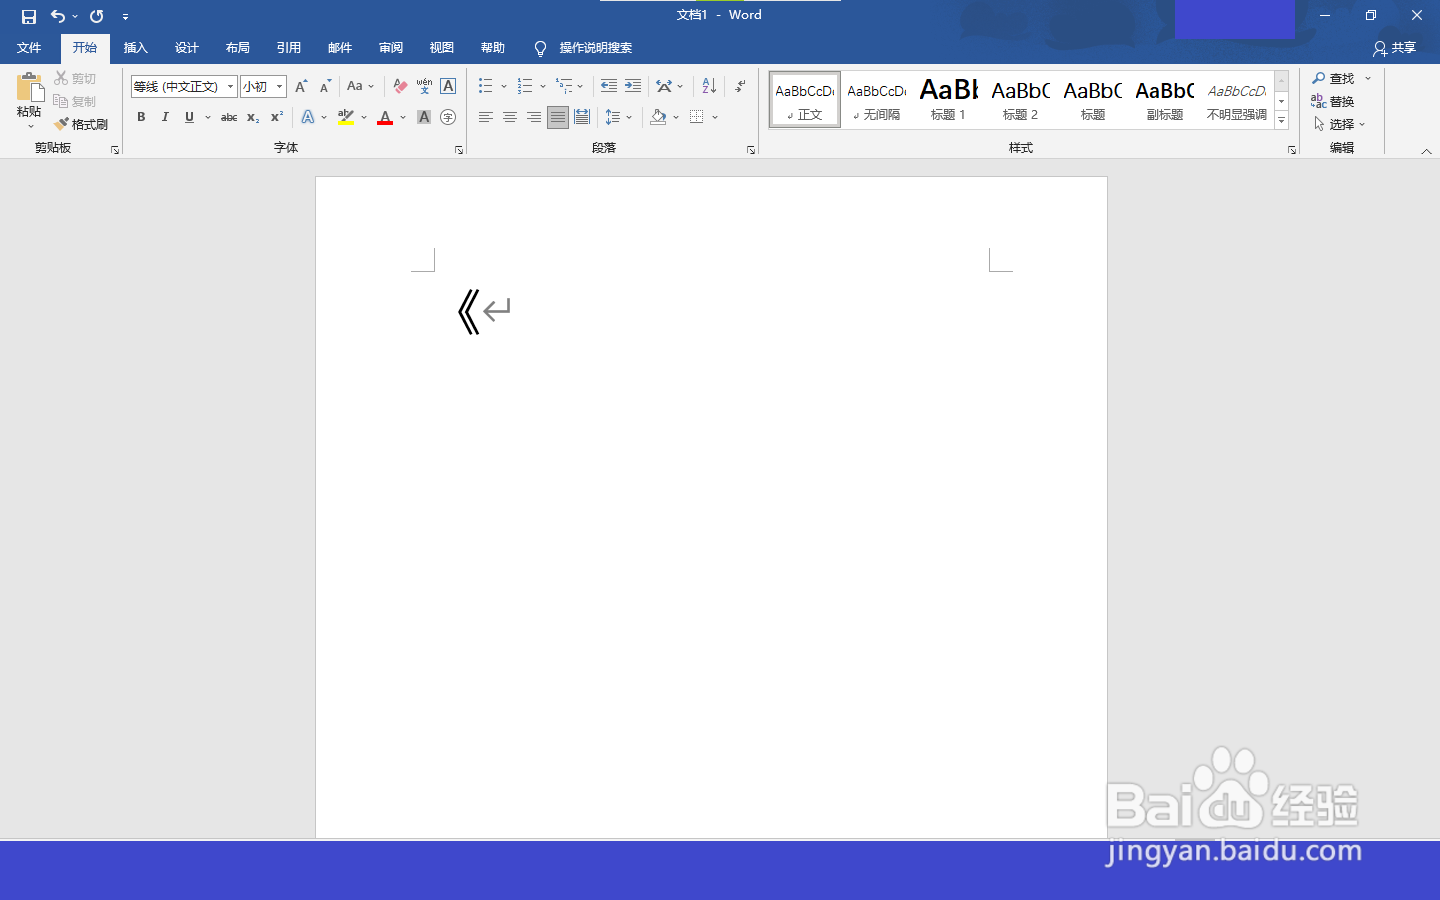The height and width of the screenshot is (900, 1440).
Task: Expand the bullet list dropdown arrow
Action: pos(504,86)
